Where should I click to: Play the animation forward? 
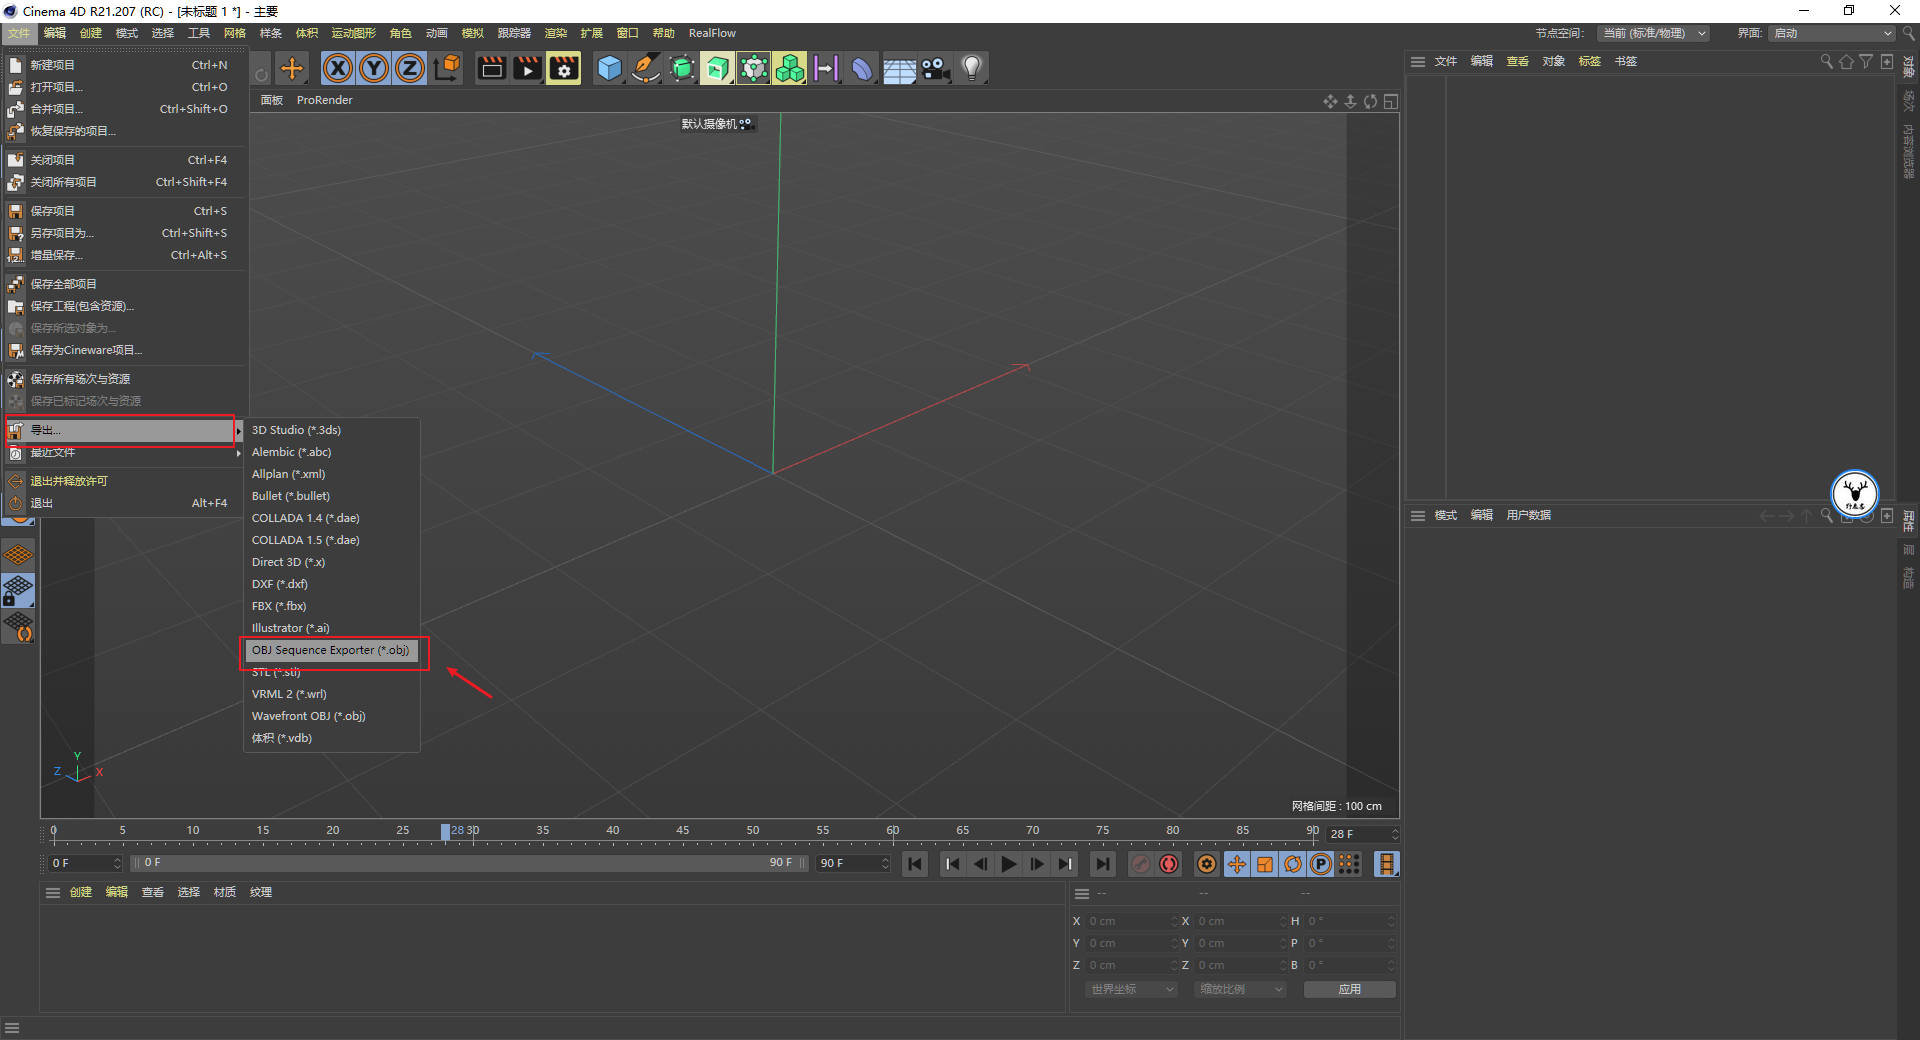pos(1009,864)
